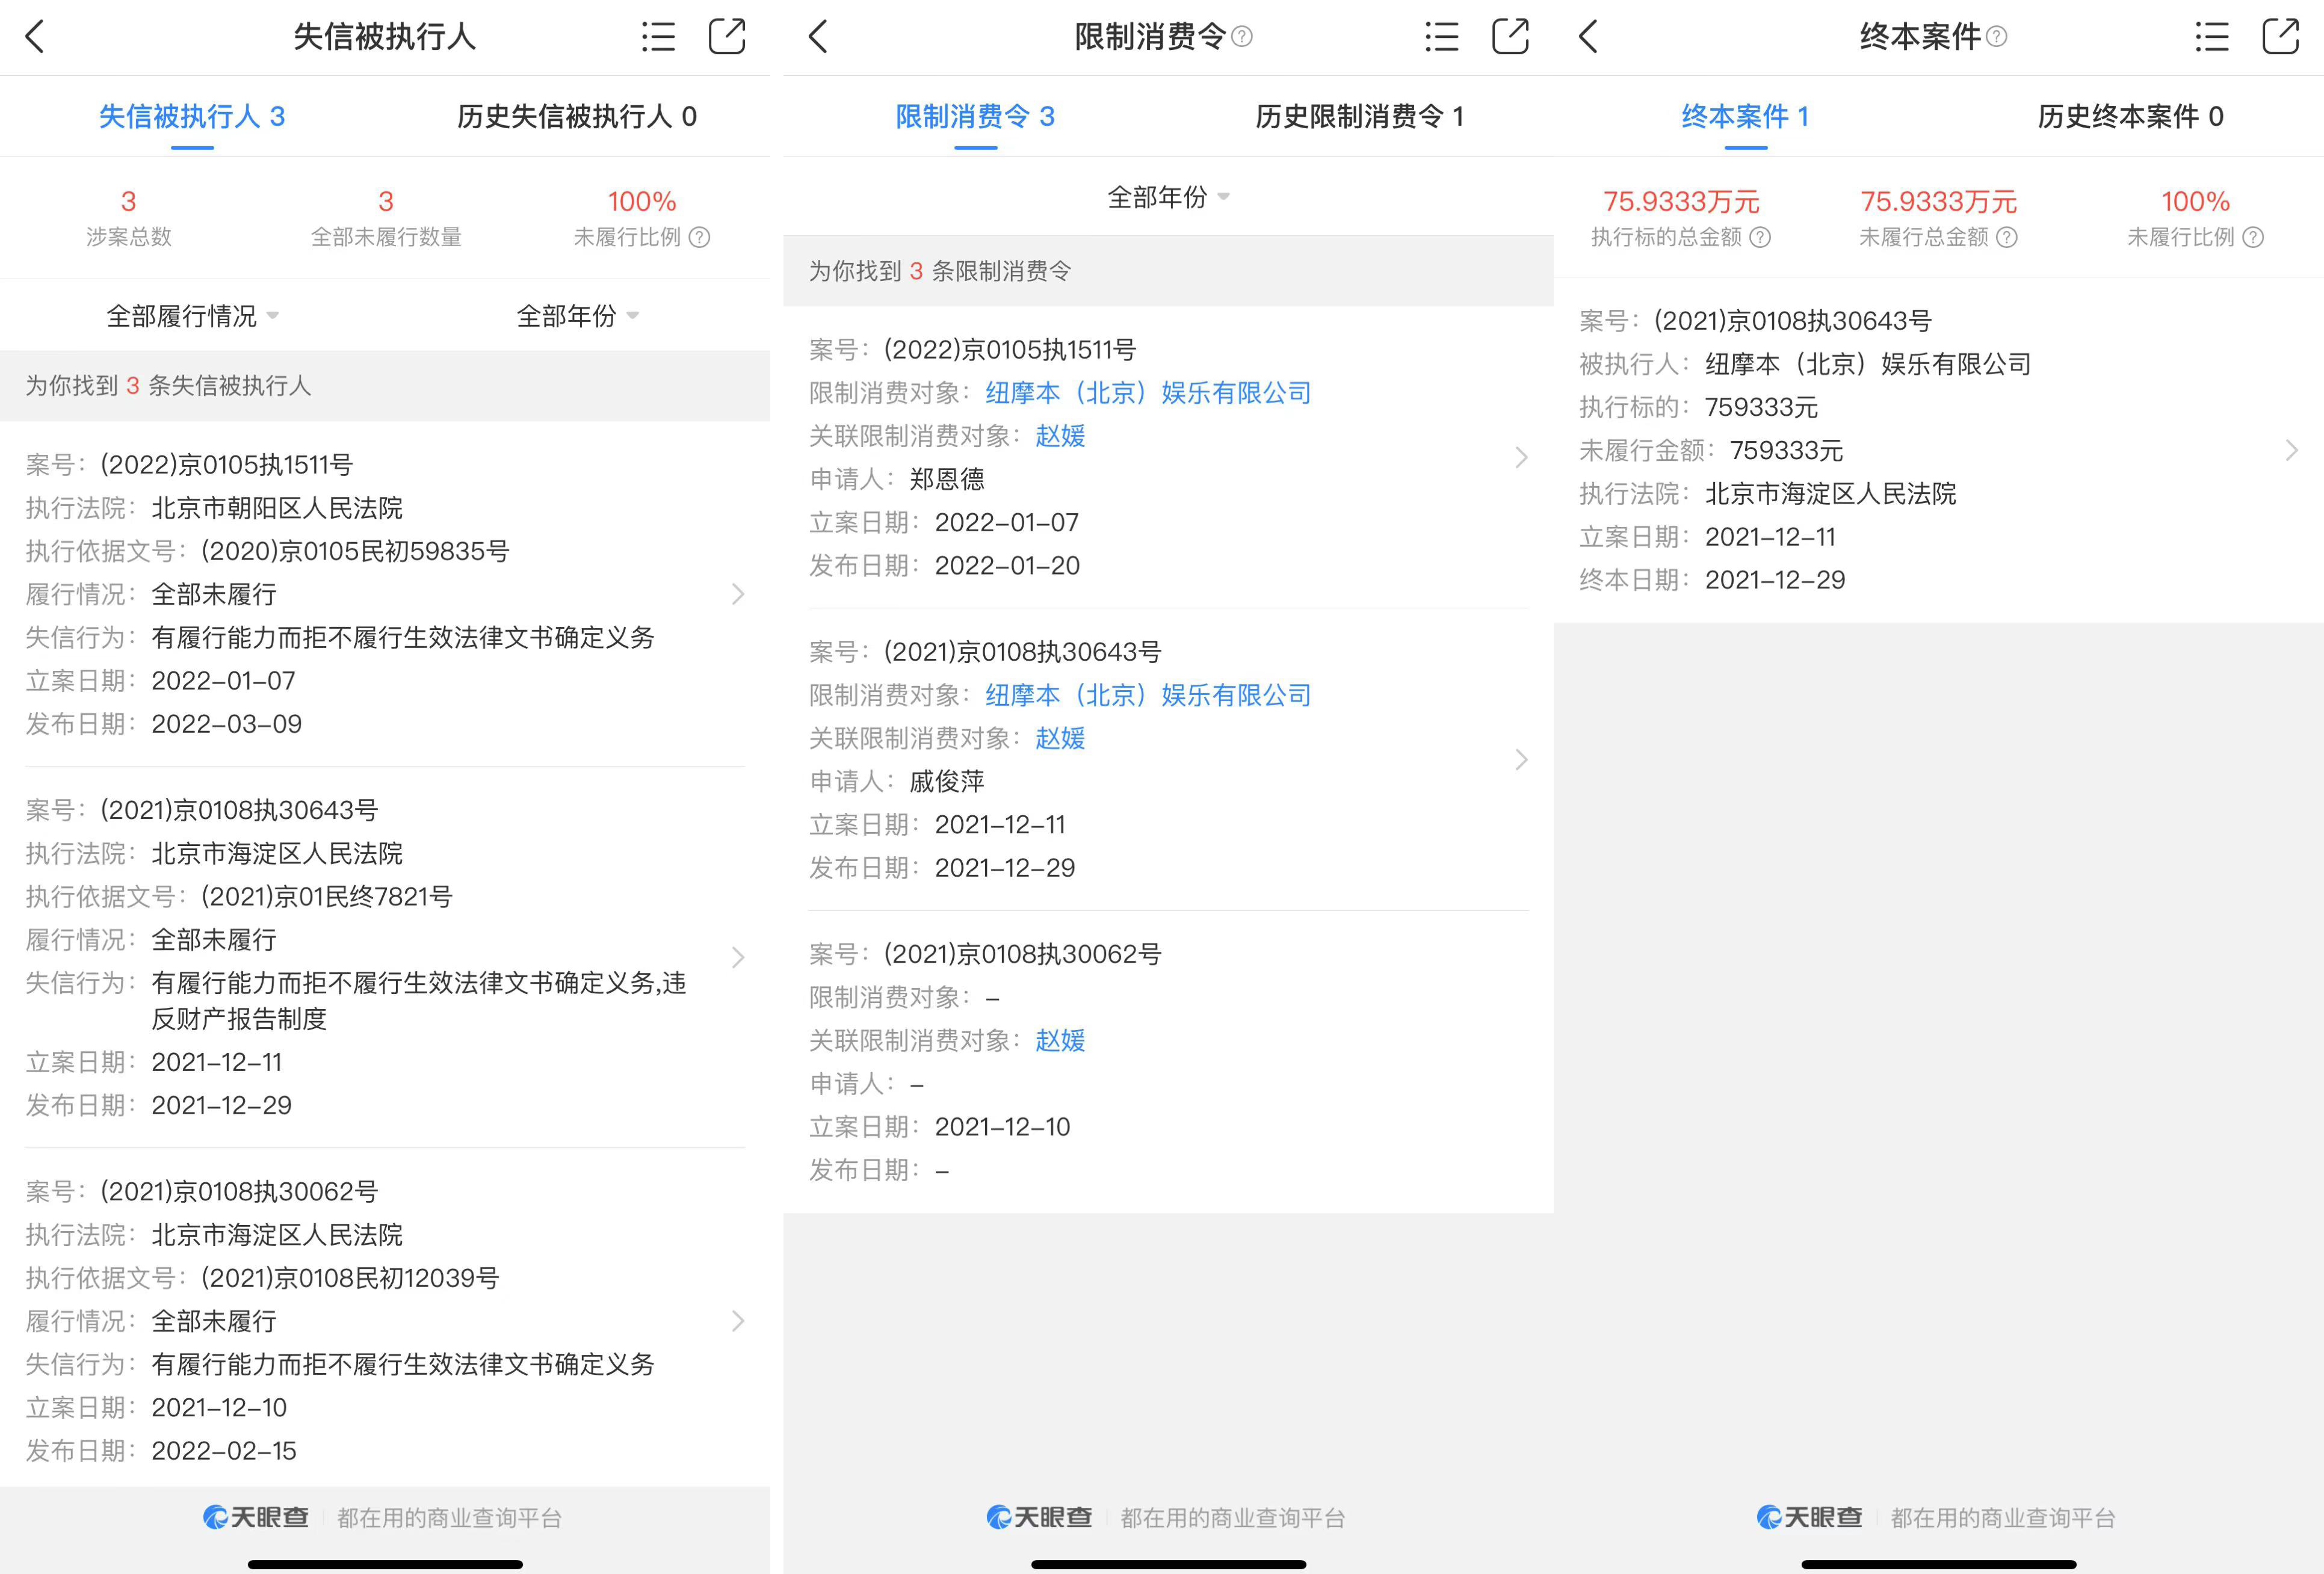Image resolution: width=2324 pixels, height=1574 pixels.
Task: Switch to 历史失信被执行人 0 tab
Action: coord(577,117)
